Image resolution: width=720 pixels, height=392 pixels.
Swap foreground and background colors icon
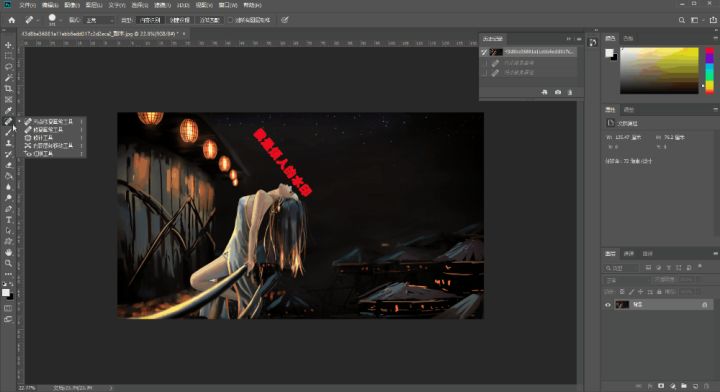pos(11,285)
